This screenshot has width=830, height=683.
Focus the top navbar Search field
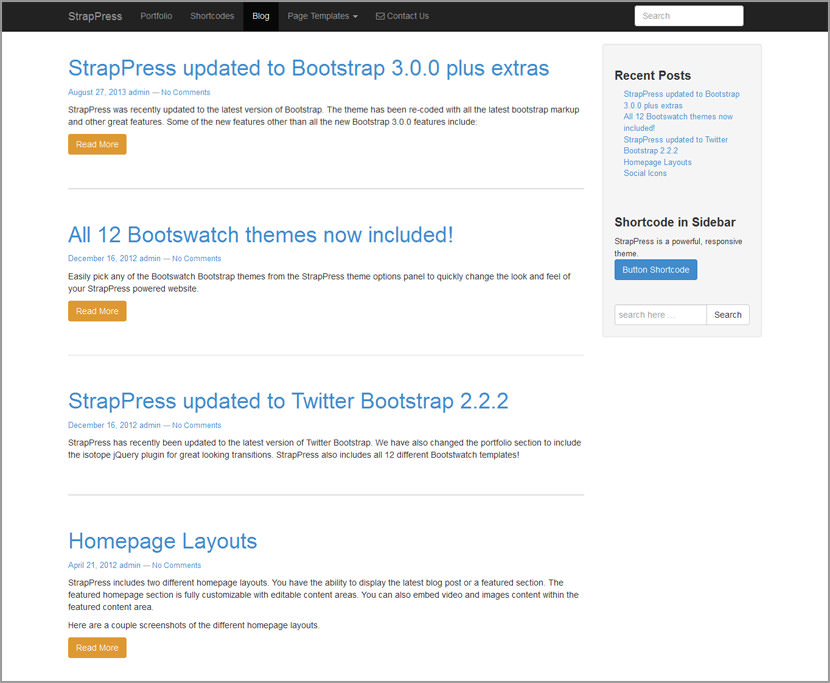point(689,16)
